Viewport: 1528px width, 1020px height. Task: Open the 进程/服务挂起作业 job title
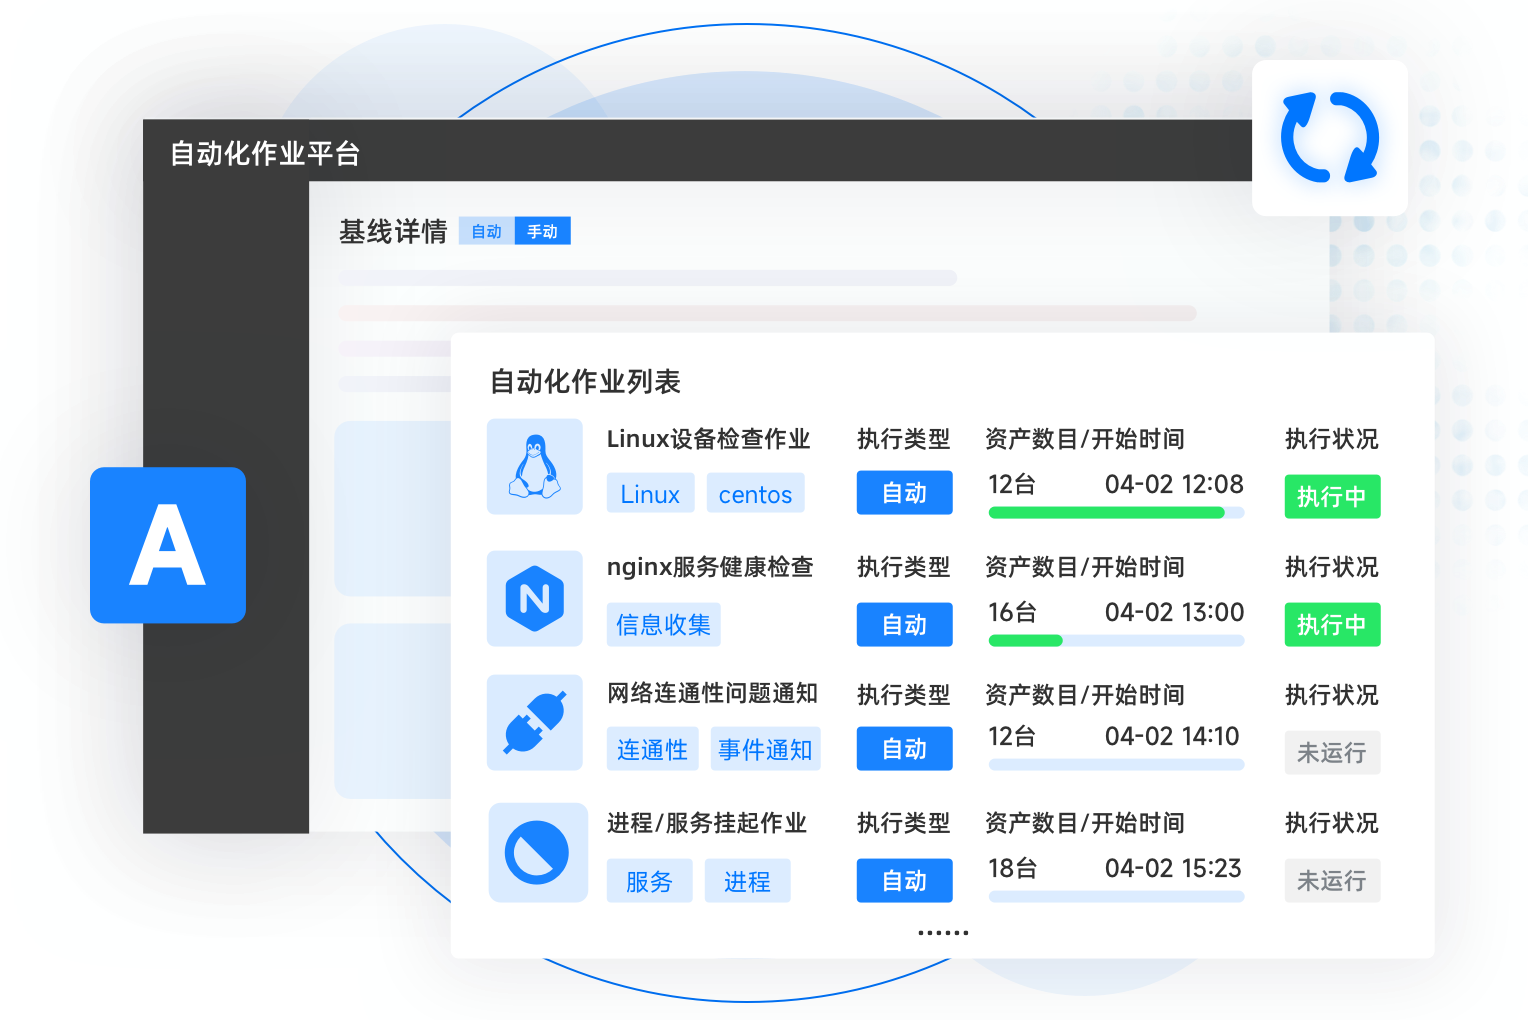706,823
